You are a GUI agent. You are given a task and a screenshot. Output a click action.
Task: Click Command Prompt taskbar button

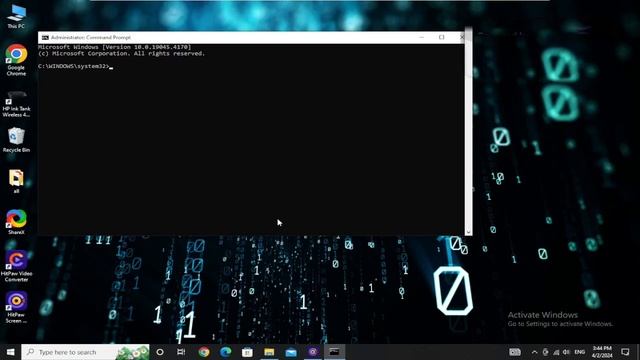tap(335, 352)
